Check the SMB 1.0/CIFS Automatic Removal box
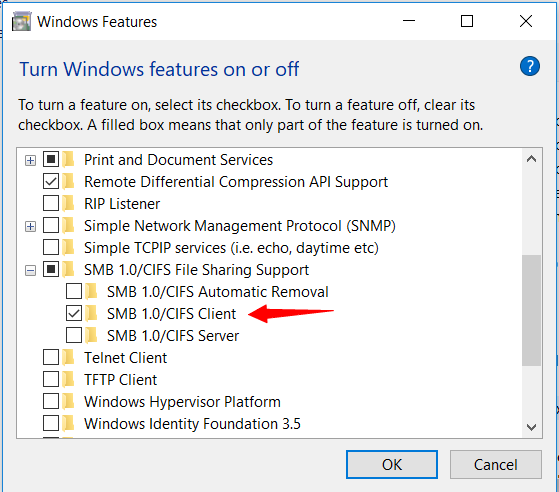 pos(74,291)
